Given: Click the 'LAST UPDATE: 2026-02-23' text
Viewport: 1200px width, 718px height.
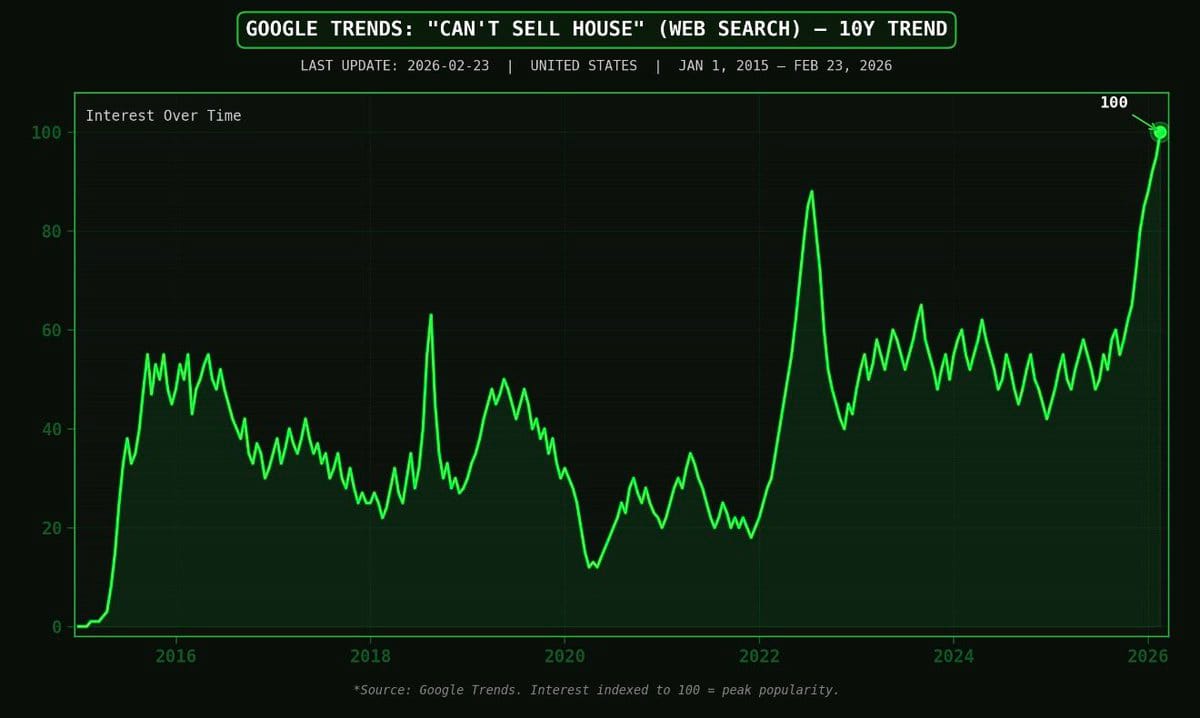Looking at the screenshot, I should [394, 66].
